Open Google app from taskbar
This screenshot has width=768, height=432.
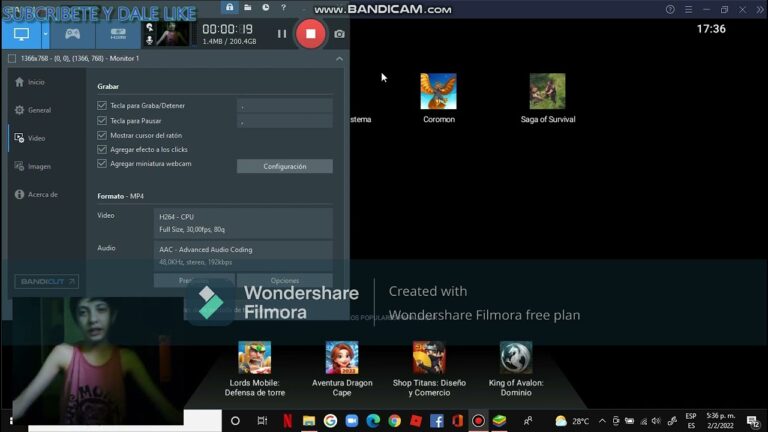(x=330, y=421)
